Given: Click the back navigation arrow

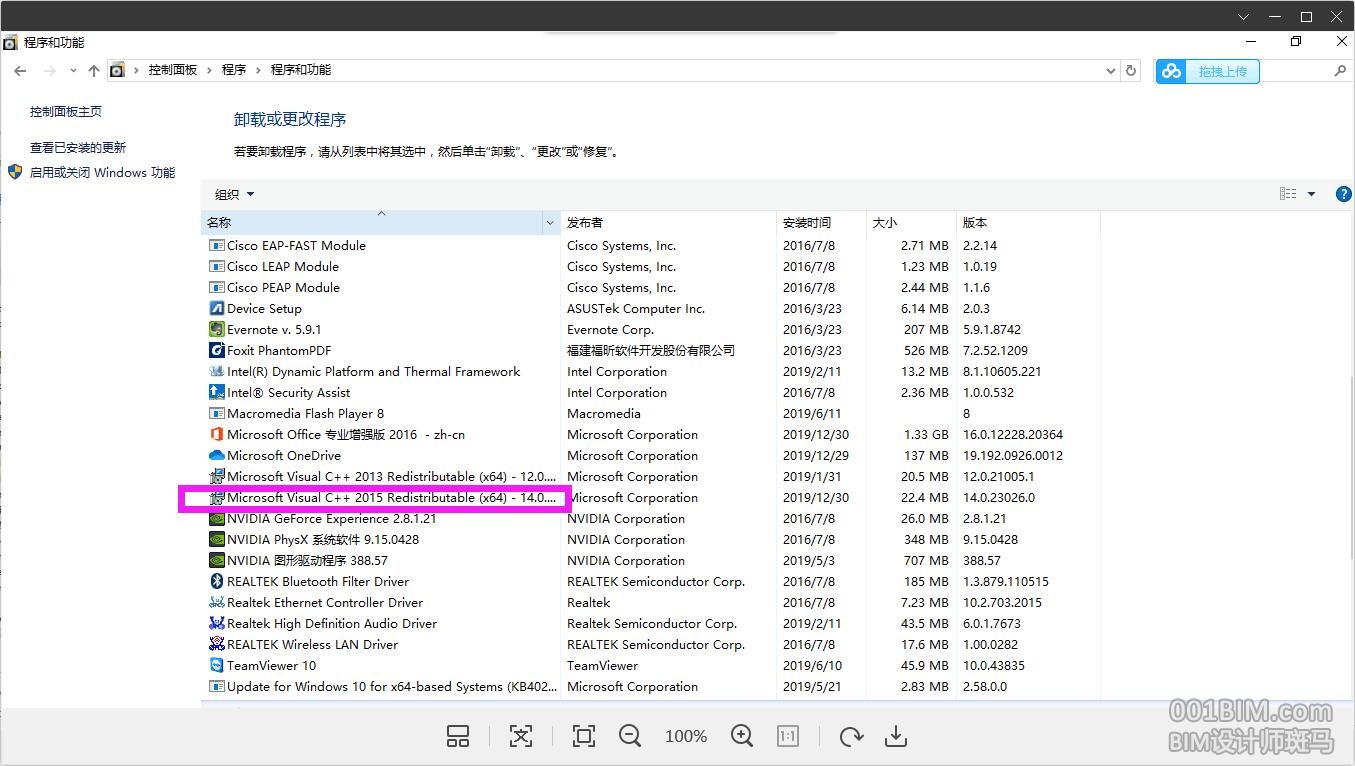Looking at the screenshot, I should pos(20,71).
